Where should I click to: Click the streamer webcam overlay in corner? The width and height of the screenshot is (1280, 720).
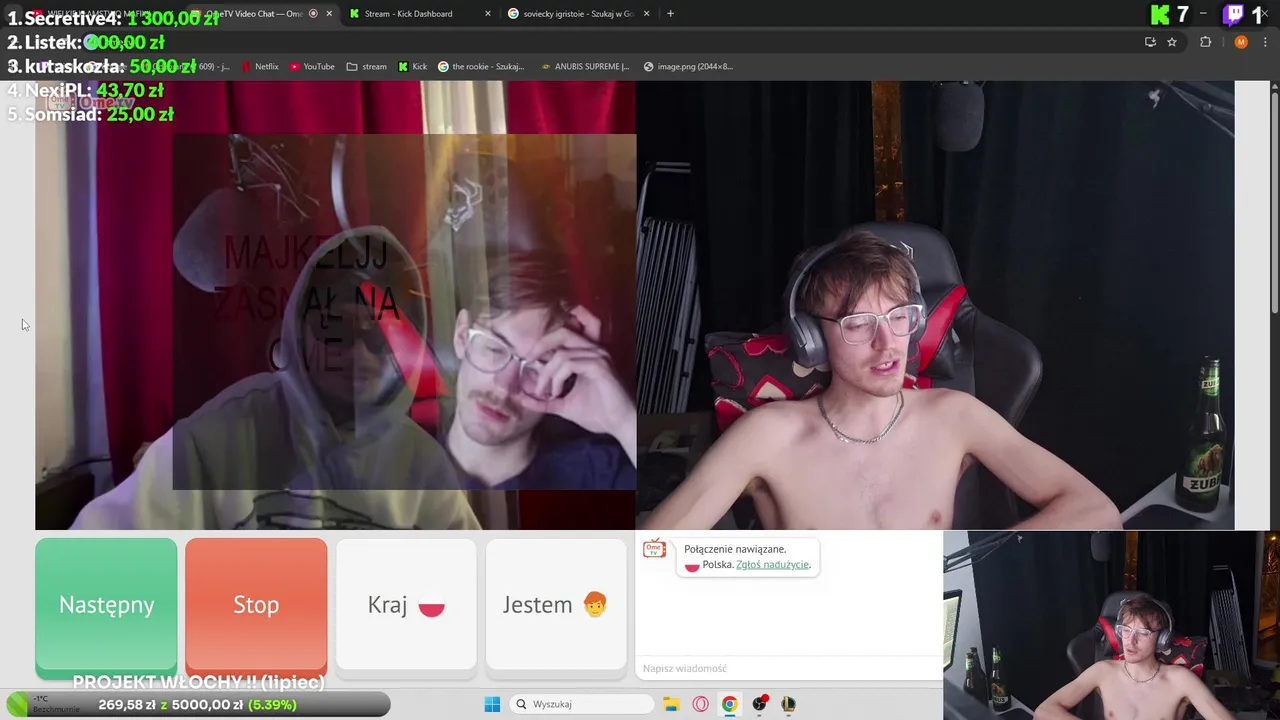point(1111,625)
